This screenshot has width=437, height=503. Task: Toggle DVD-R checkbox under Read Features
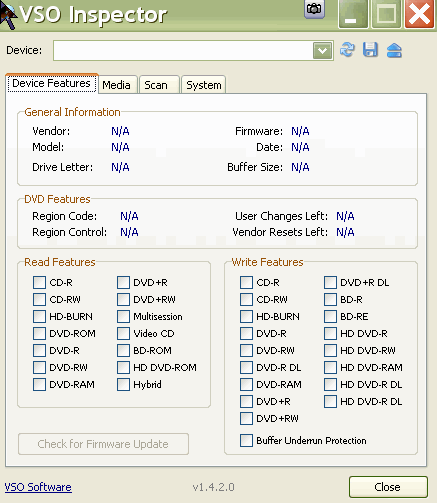pos(39,350)
